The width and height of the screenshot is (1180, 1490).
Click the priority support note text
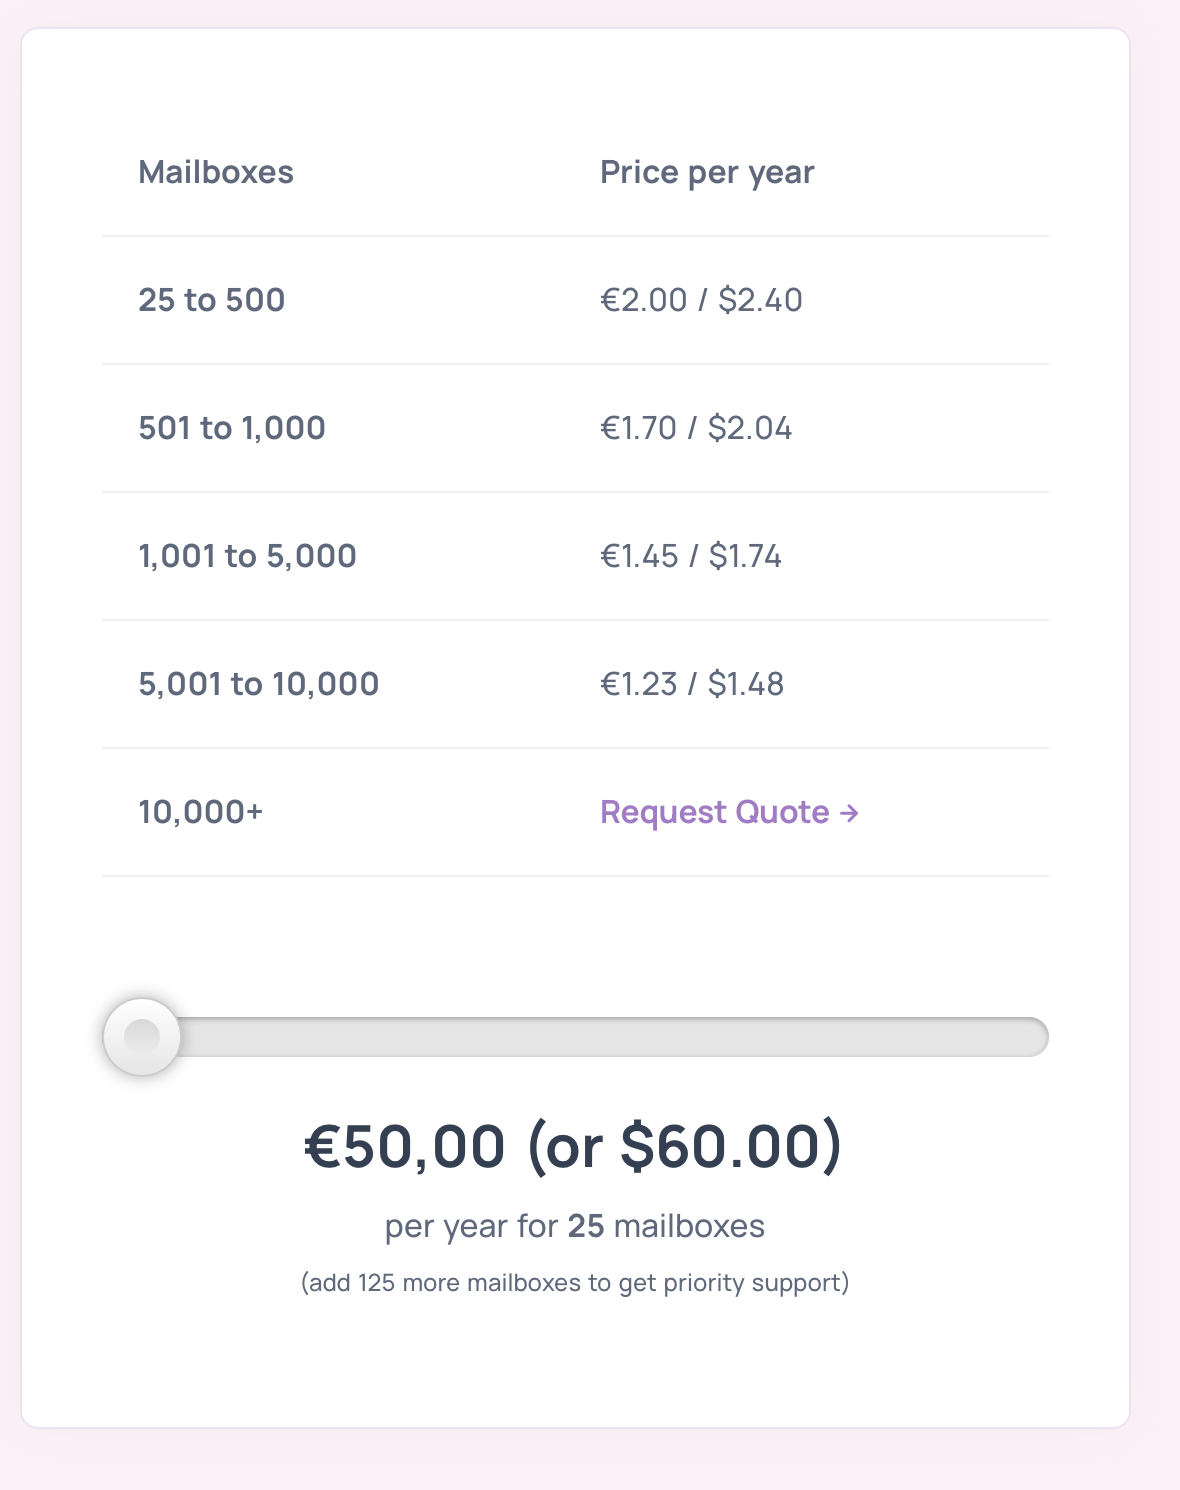(x=575, y=1283)
